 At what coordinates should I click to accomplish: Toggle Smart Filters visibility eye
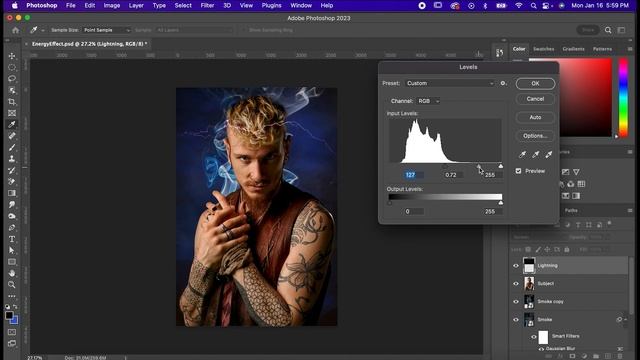point(533,337)
